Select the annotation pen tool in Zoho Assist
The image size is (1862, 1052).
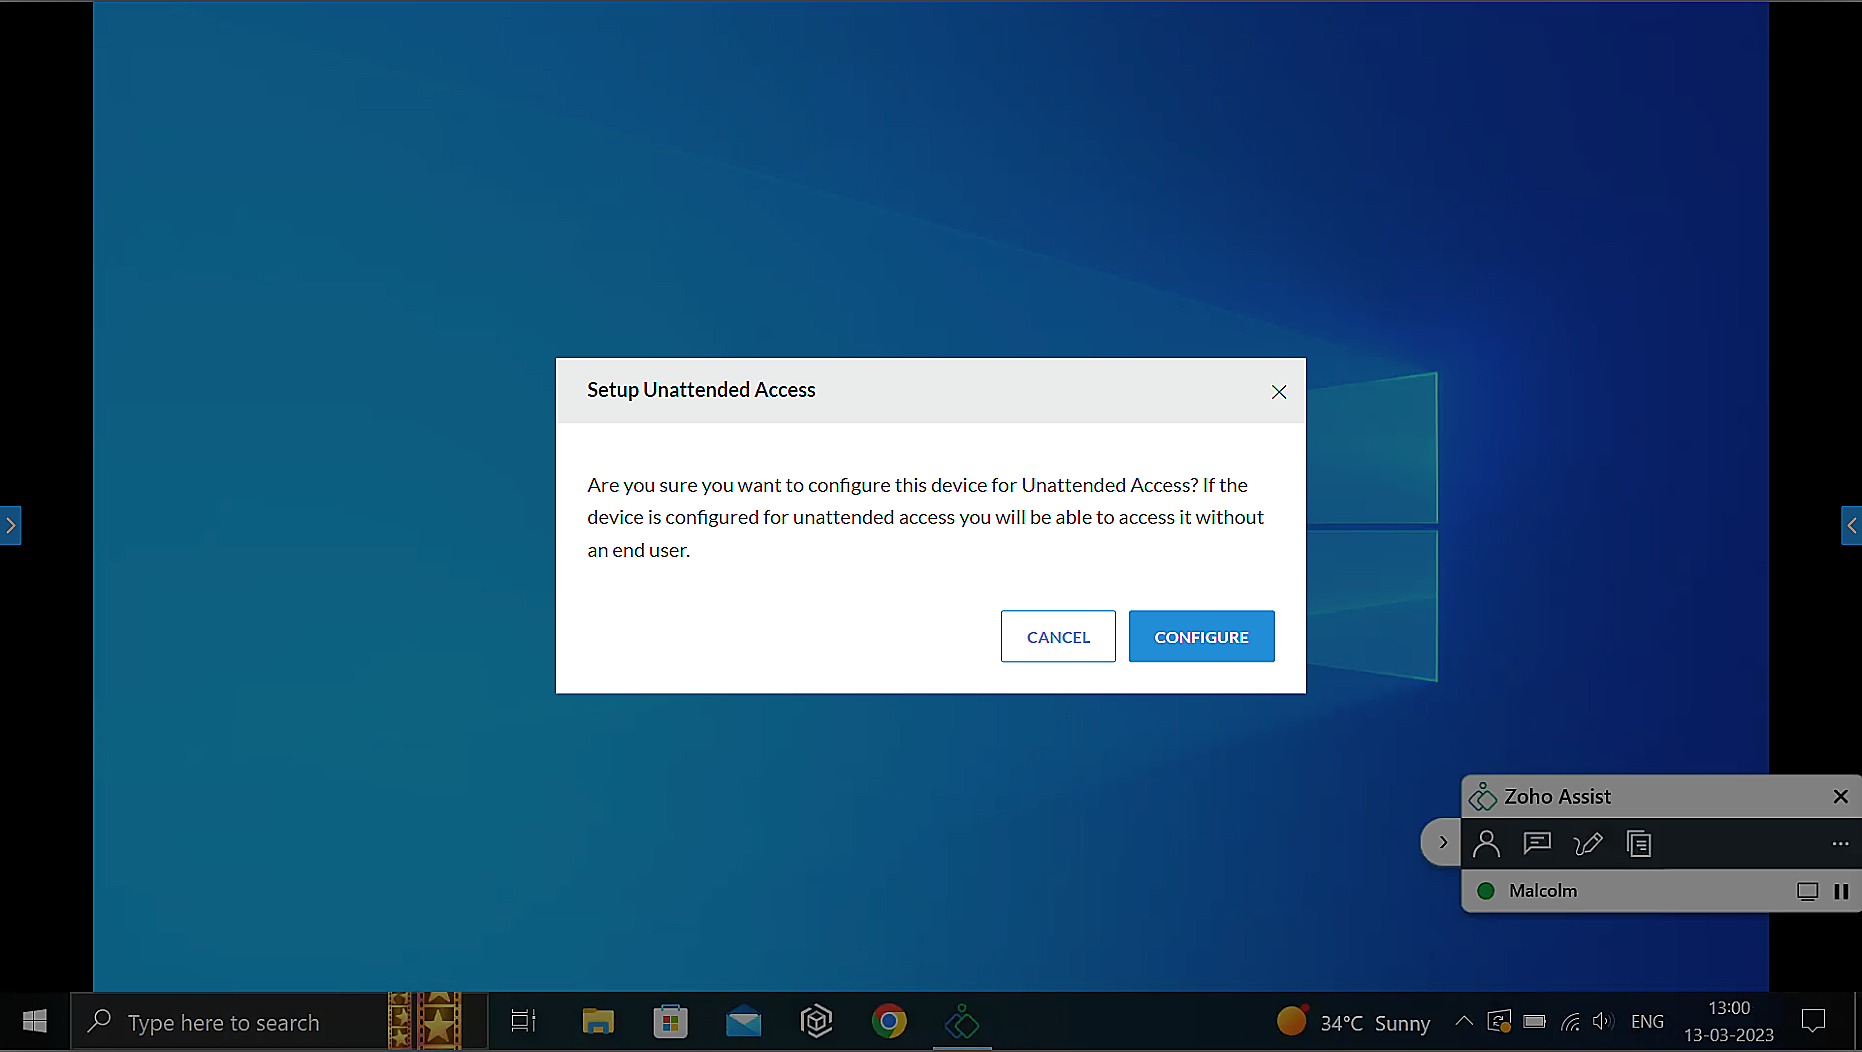tap(1587, 844)
